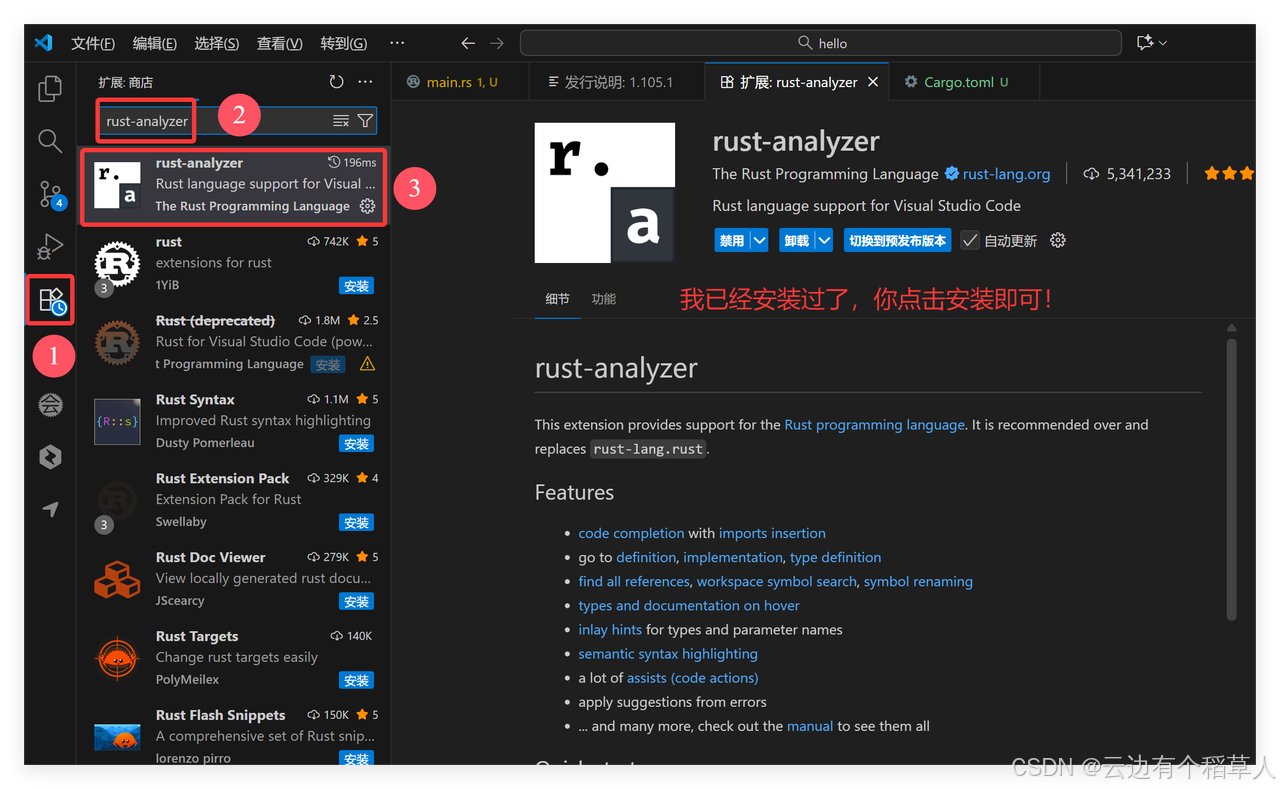The width and height of the screenshot is (1280, 789).
Task: Click warning icon on Rust (deprecated) extension
Action: pos(367,364)
